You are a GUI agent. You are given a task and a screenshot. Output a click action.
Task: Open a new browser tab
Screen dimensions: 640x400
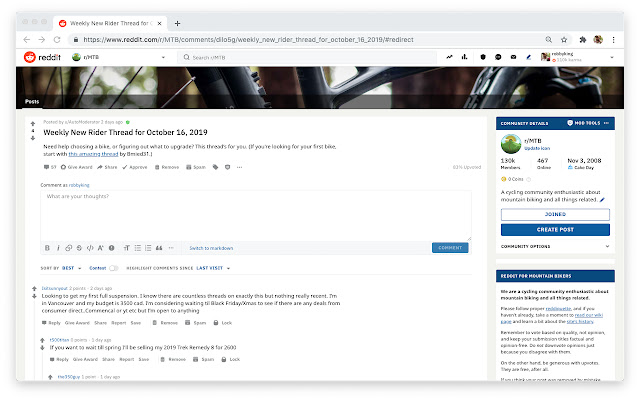coord(177,23)
